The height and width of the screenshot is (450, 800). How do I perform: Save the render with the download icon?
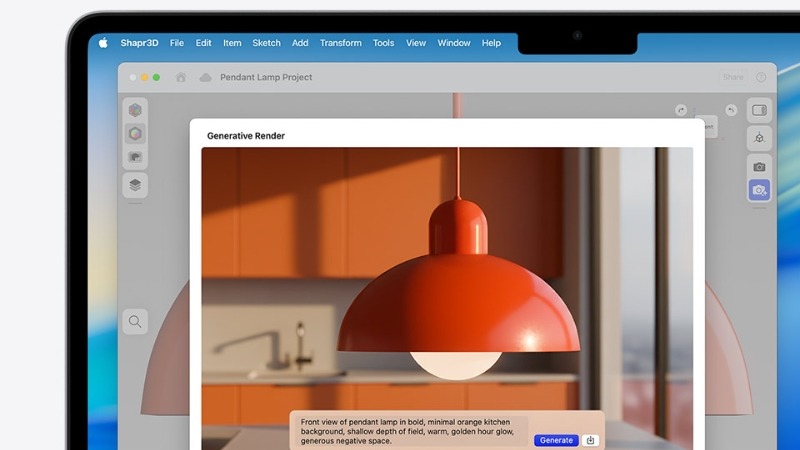pos(591,440)
